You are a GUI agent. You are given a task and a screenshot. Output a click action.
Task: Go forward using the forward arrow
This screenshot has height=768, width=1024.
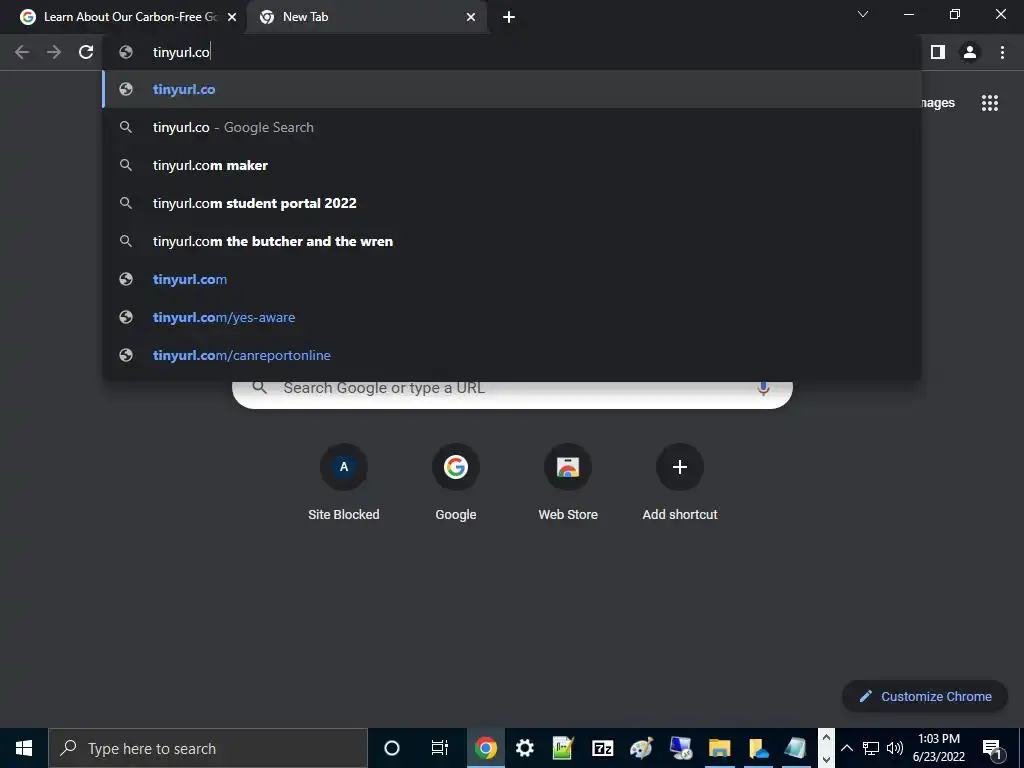[54, 52]
